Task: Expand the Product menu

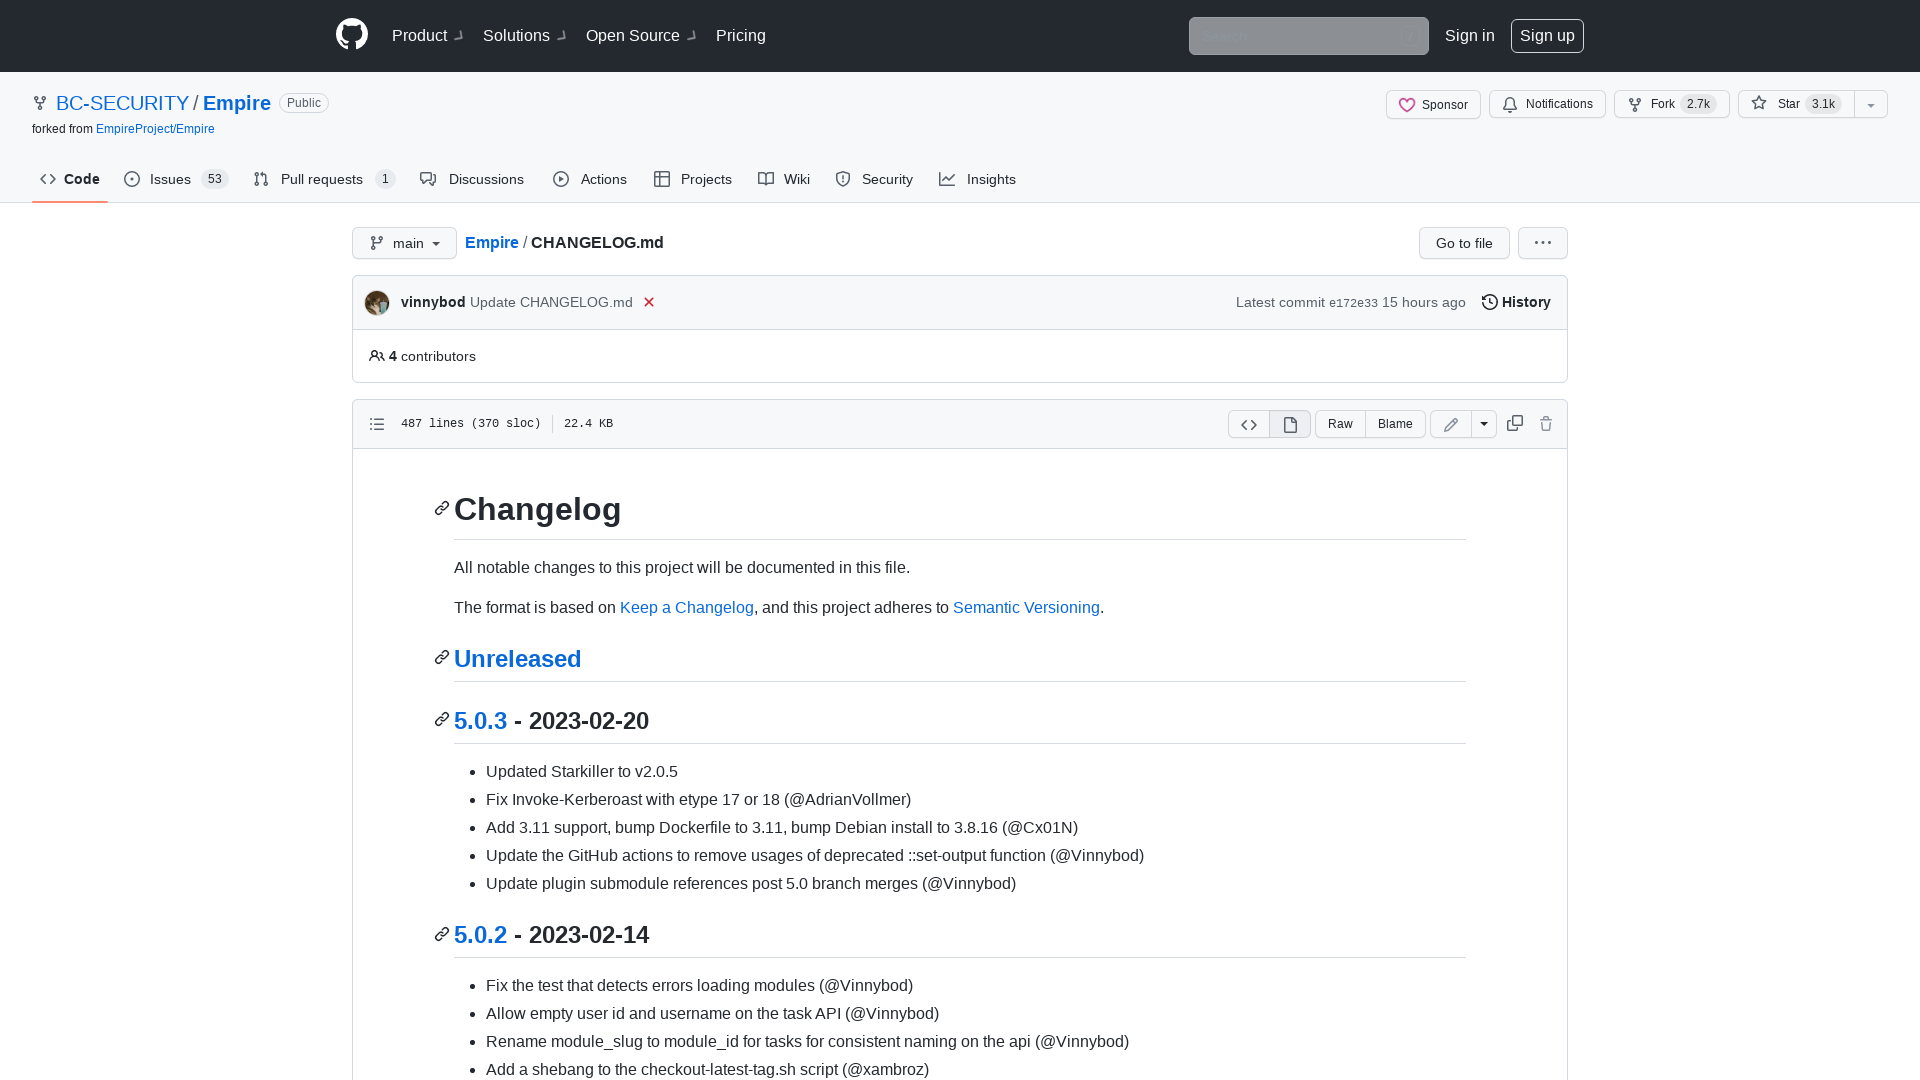Action: 427,35
